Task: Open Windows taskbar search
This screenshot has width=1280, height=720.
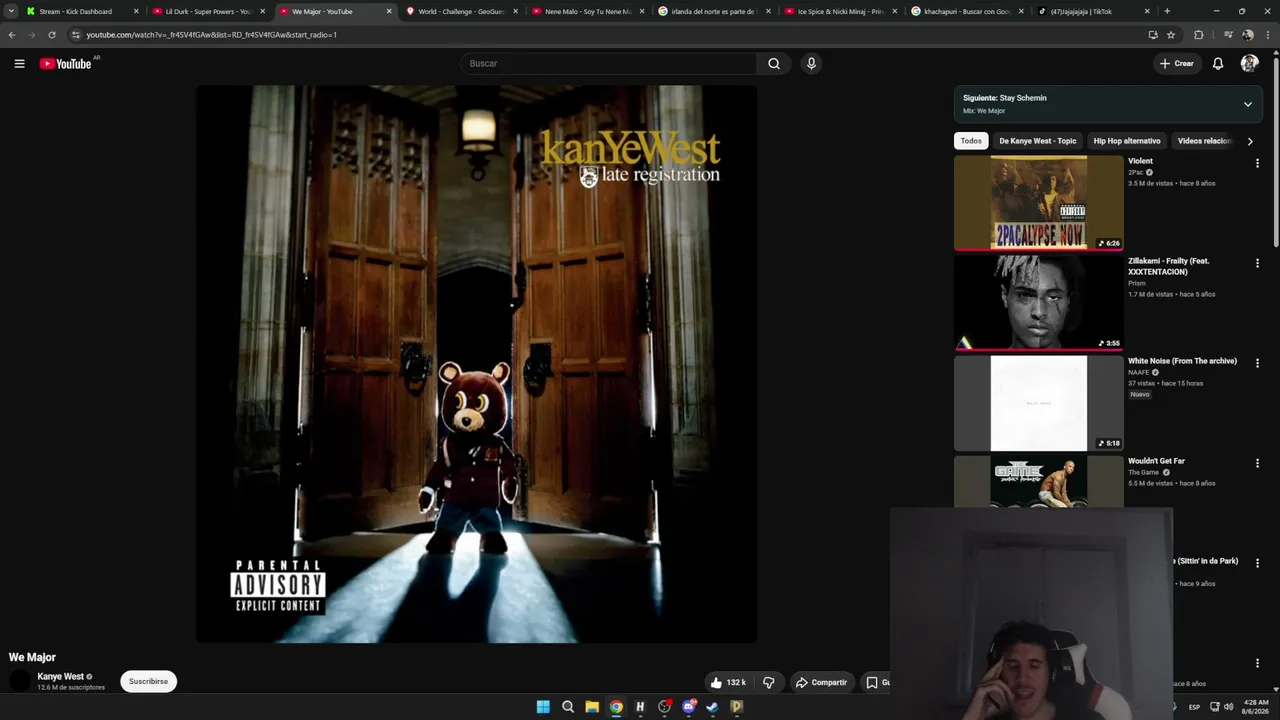Action: 568,707
